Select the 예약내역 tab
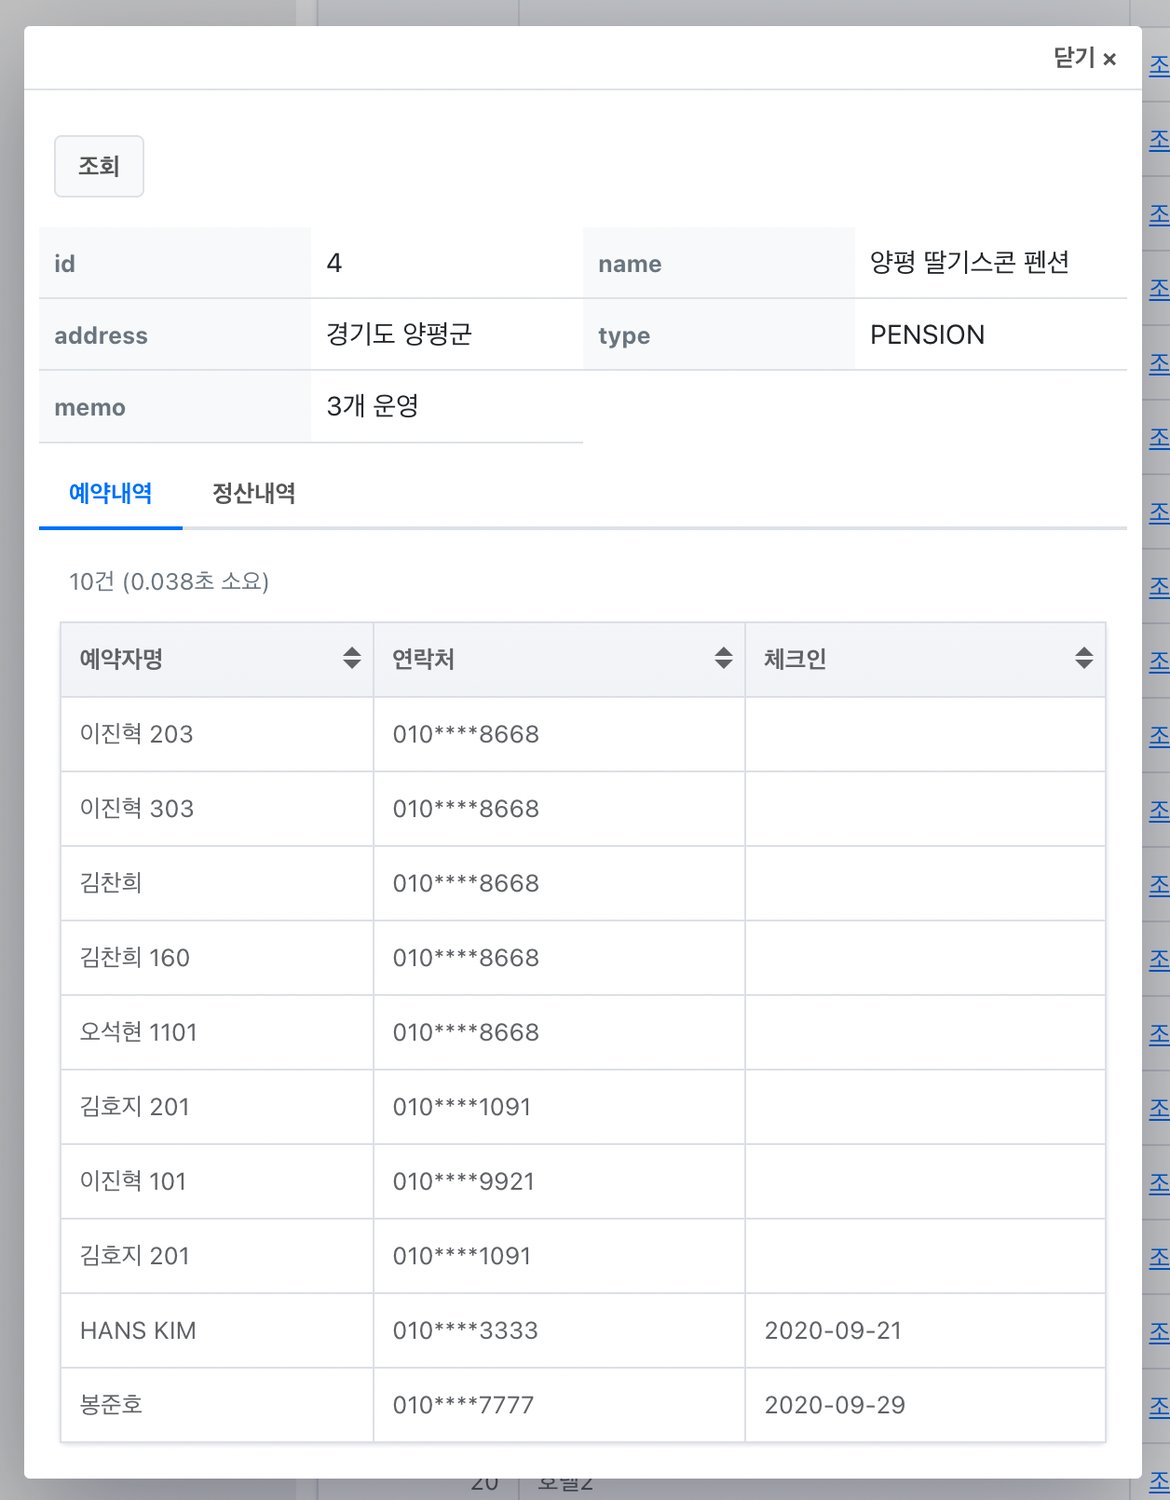The height and width of the screenshot is (1500, 1170). 110,493
